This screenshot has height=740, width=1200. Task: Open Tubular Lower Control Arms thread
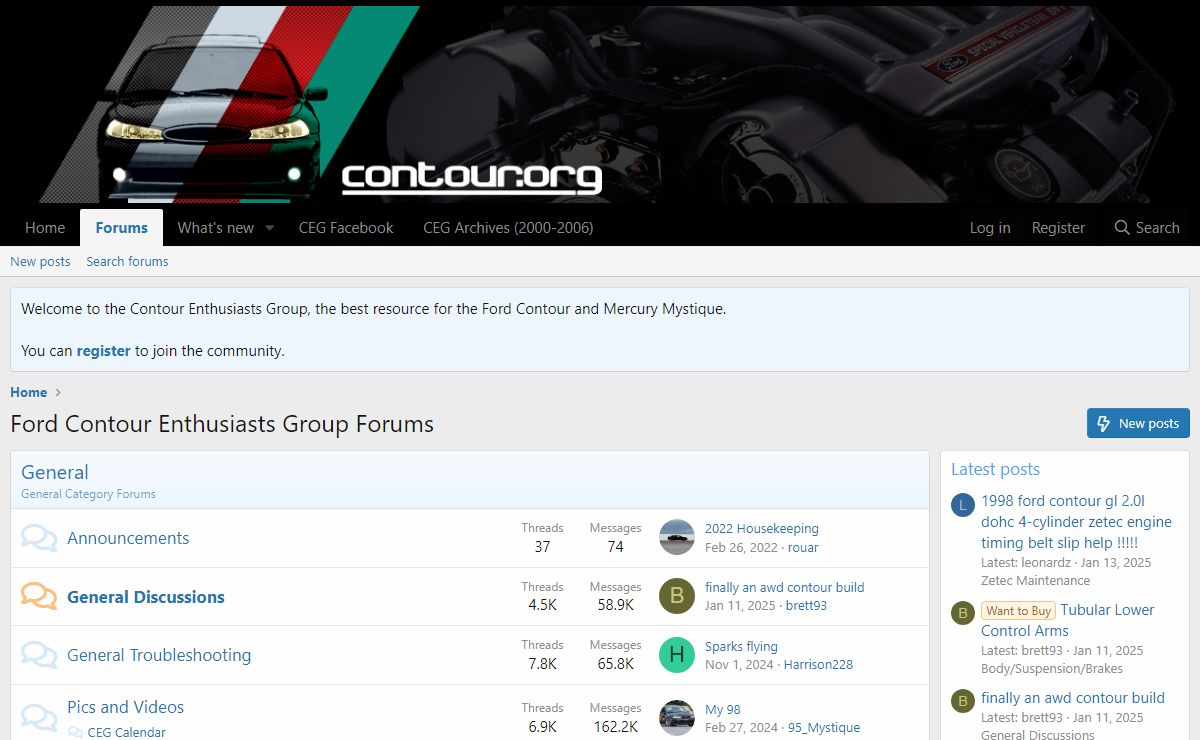pos(1068,620)
